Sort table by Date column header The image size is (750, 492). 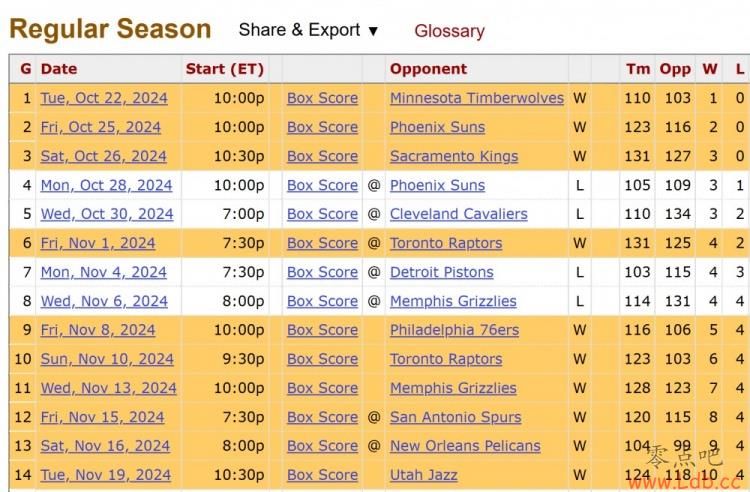[x=59, y=69]
